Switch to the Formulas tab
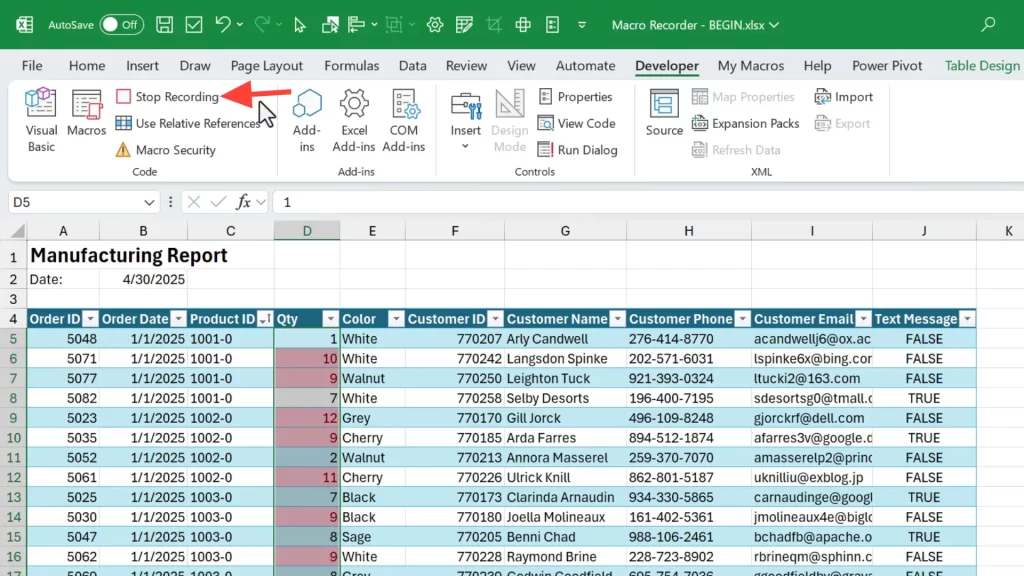 pyautogui.click(x=351, y=66)
